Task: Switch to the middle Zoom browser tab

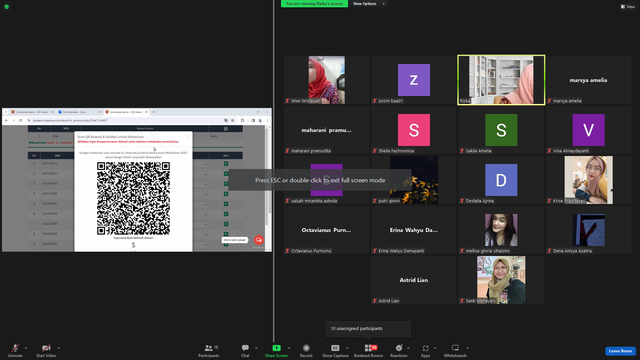Action: click(x=79, y=112)
